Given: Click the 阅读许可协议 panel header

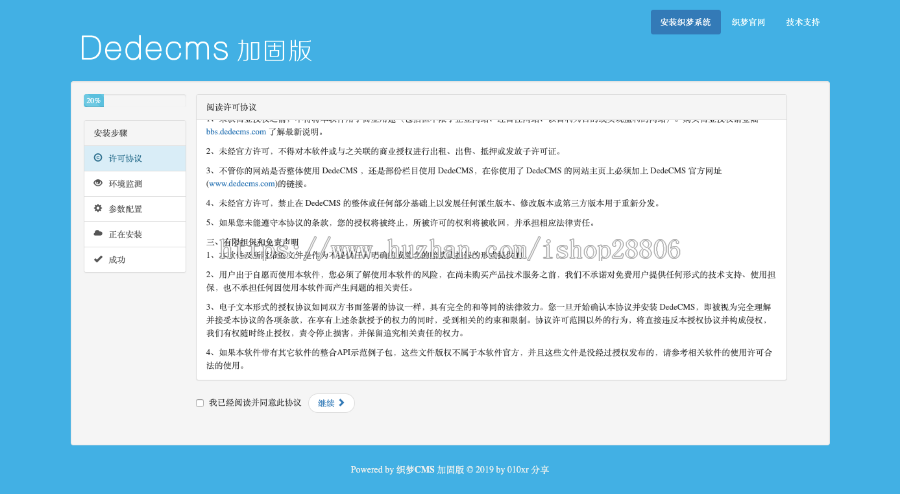Looking at the screenshot, I should click(x=231, y=106).
